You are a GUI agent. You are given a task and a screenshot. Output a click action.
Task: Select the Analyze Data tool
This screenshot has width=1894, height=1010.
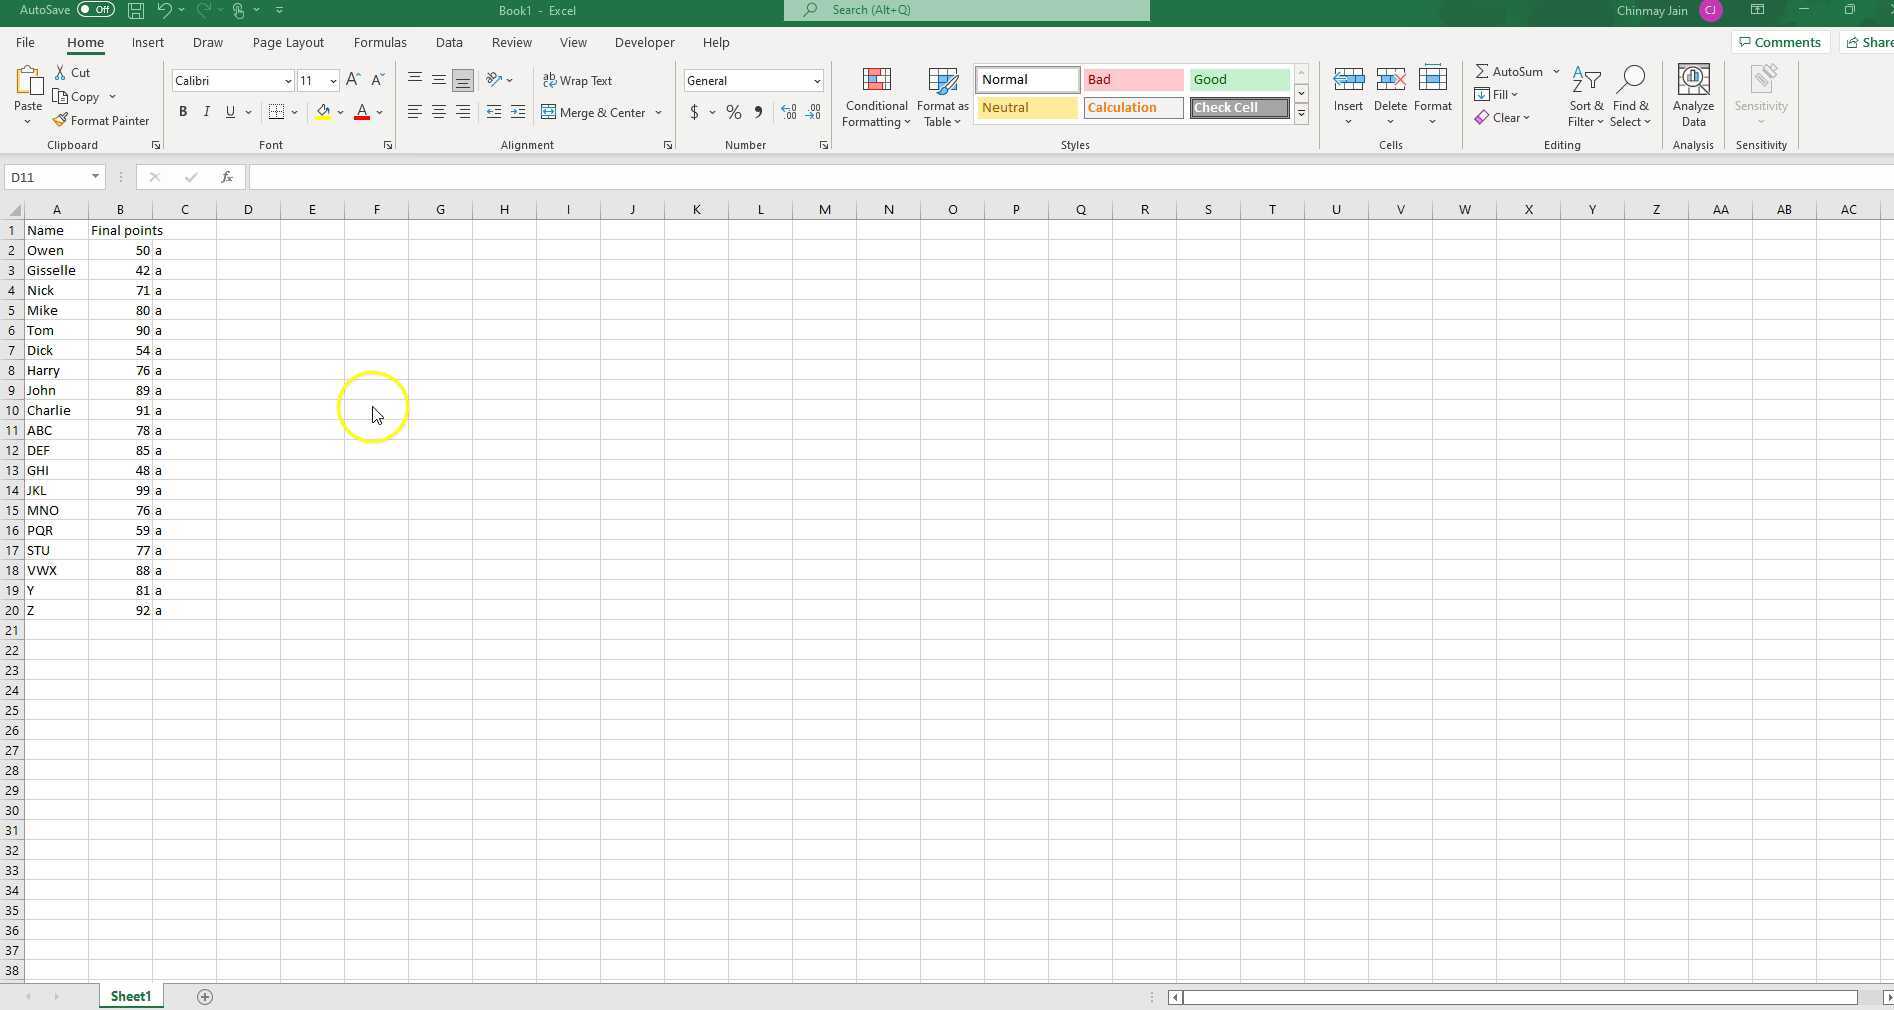pos(1692,95)
